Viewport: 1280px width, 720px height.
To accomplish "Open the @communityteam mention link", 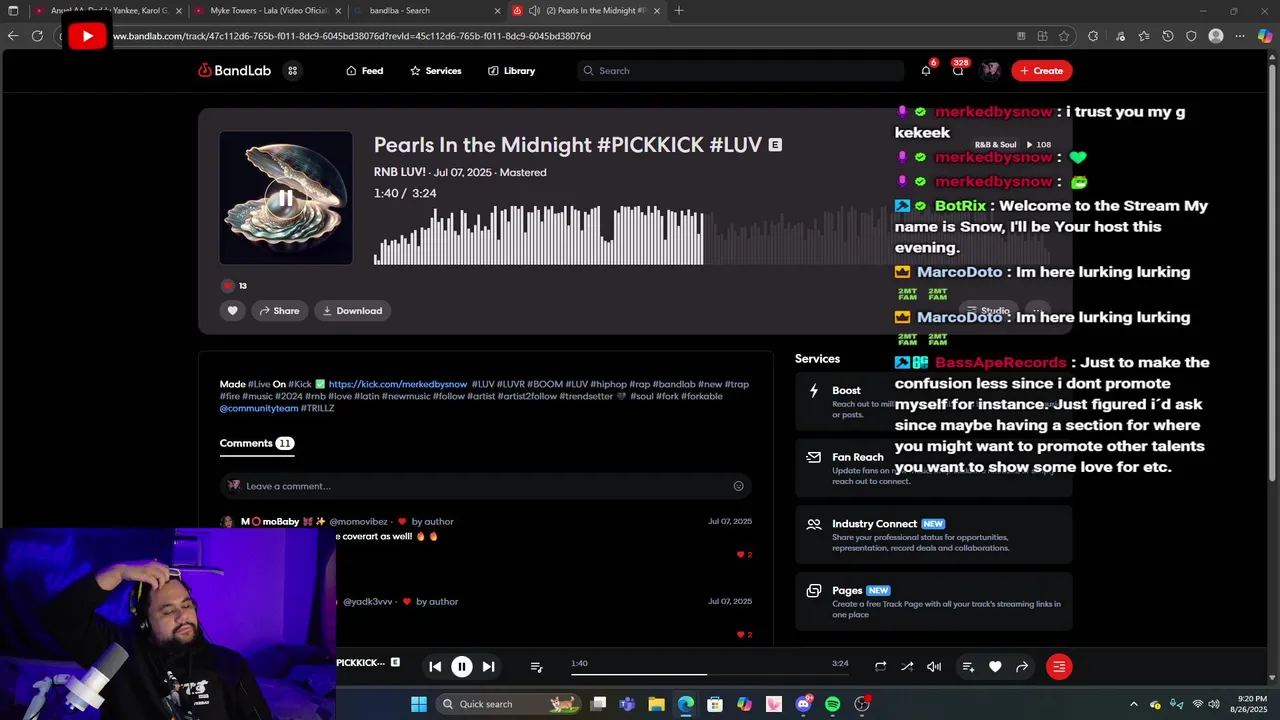I will coord(259,408).
